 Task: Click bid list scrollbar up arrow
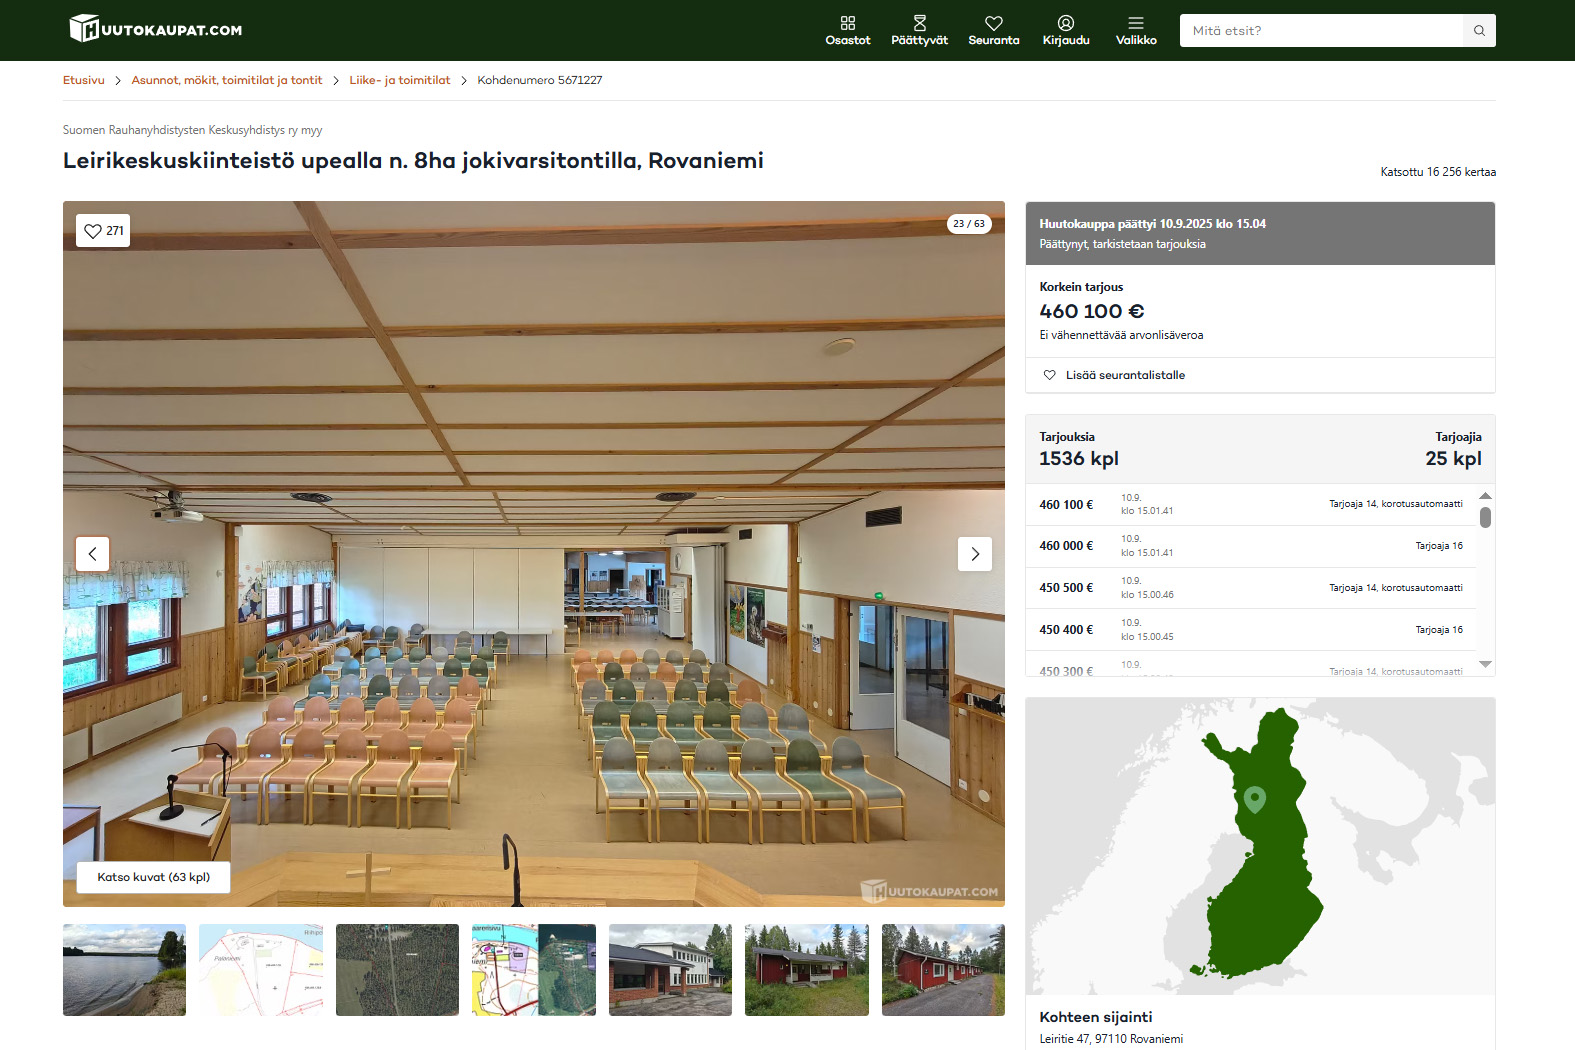pos(1485,496)
